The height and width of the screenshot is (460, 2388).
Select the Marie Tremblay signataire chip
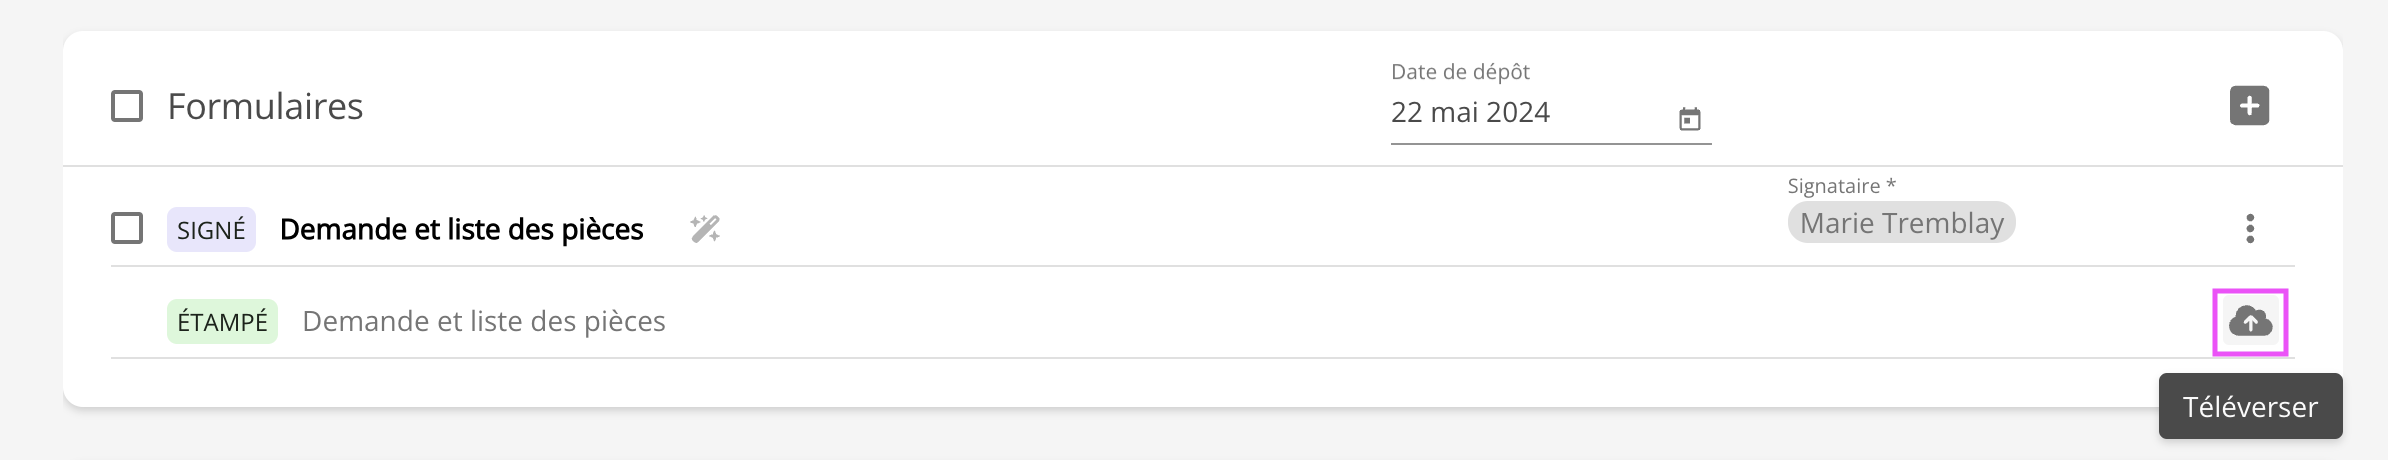pyautogui.click(x=1901, y=223)
